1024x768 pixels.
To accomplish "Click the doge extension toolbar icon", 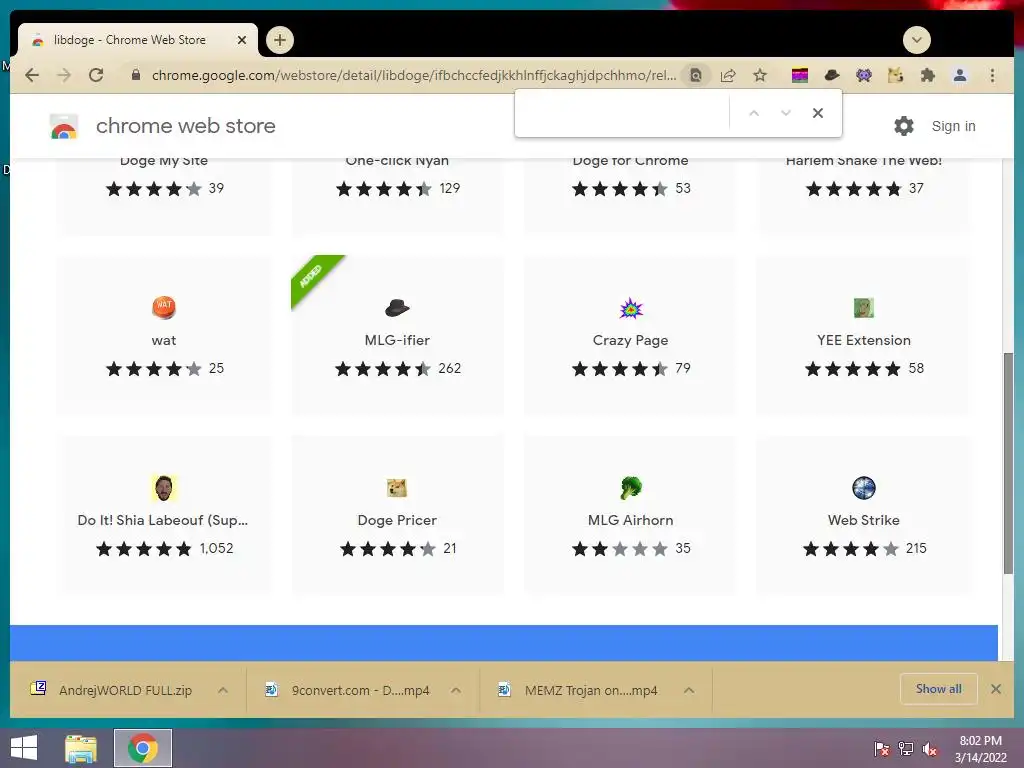I will (x=895, y=75).
